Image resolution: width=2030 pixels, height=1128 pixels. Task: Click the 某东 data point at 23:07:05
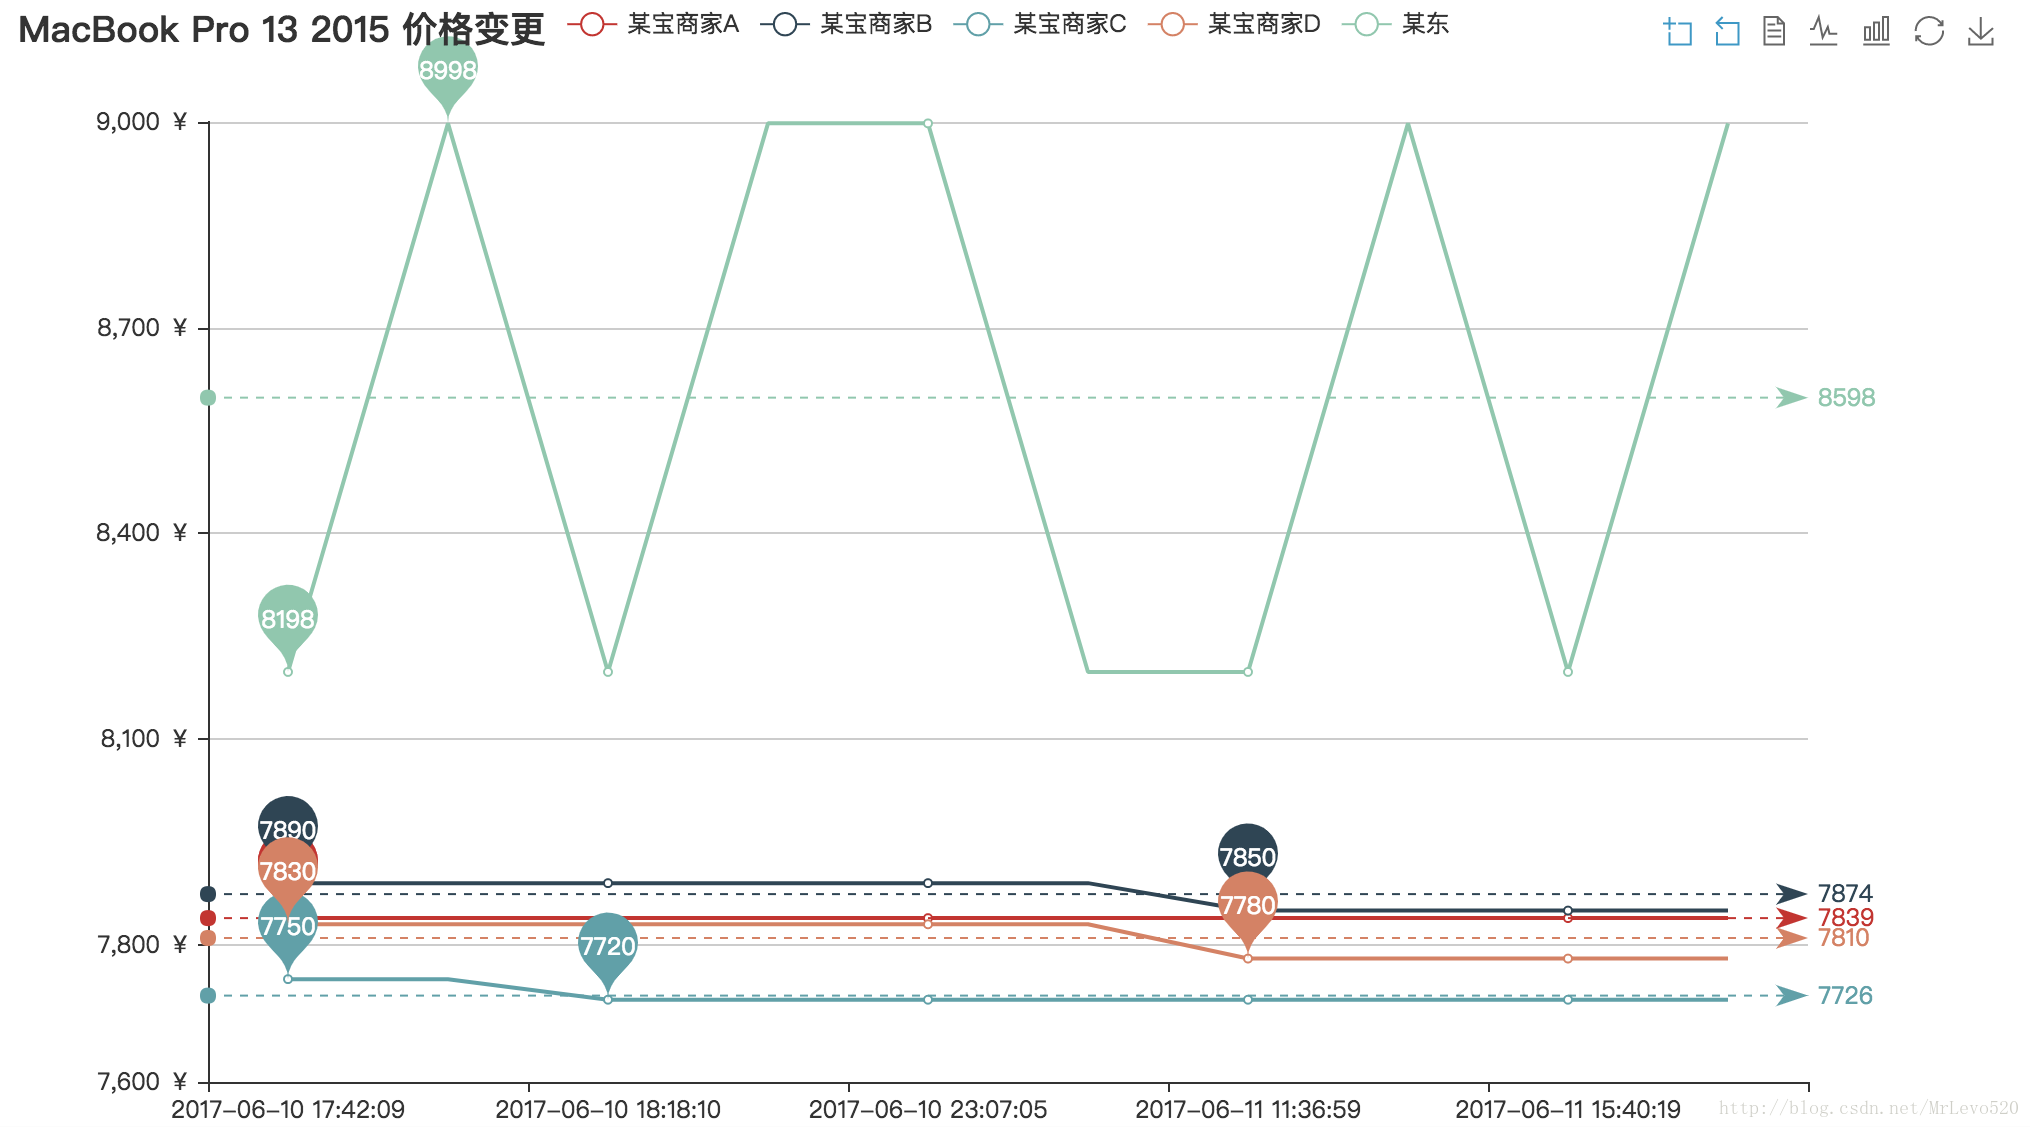[x=928, y=124]
